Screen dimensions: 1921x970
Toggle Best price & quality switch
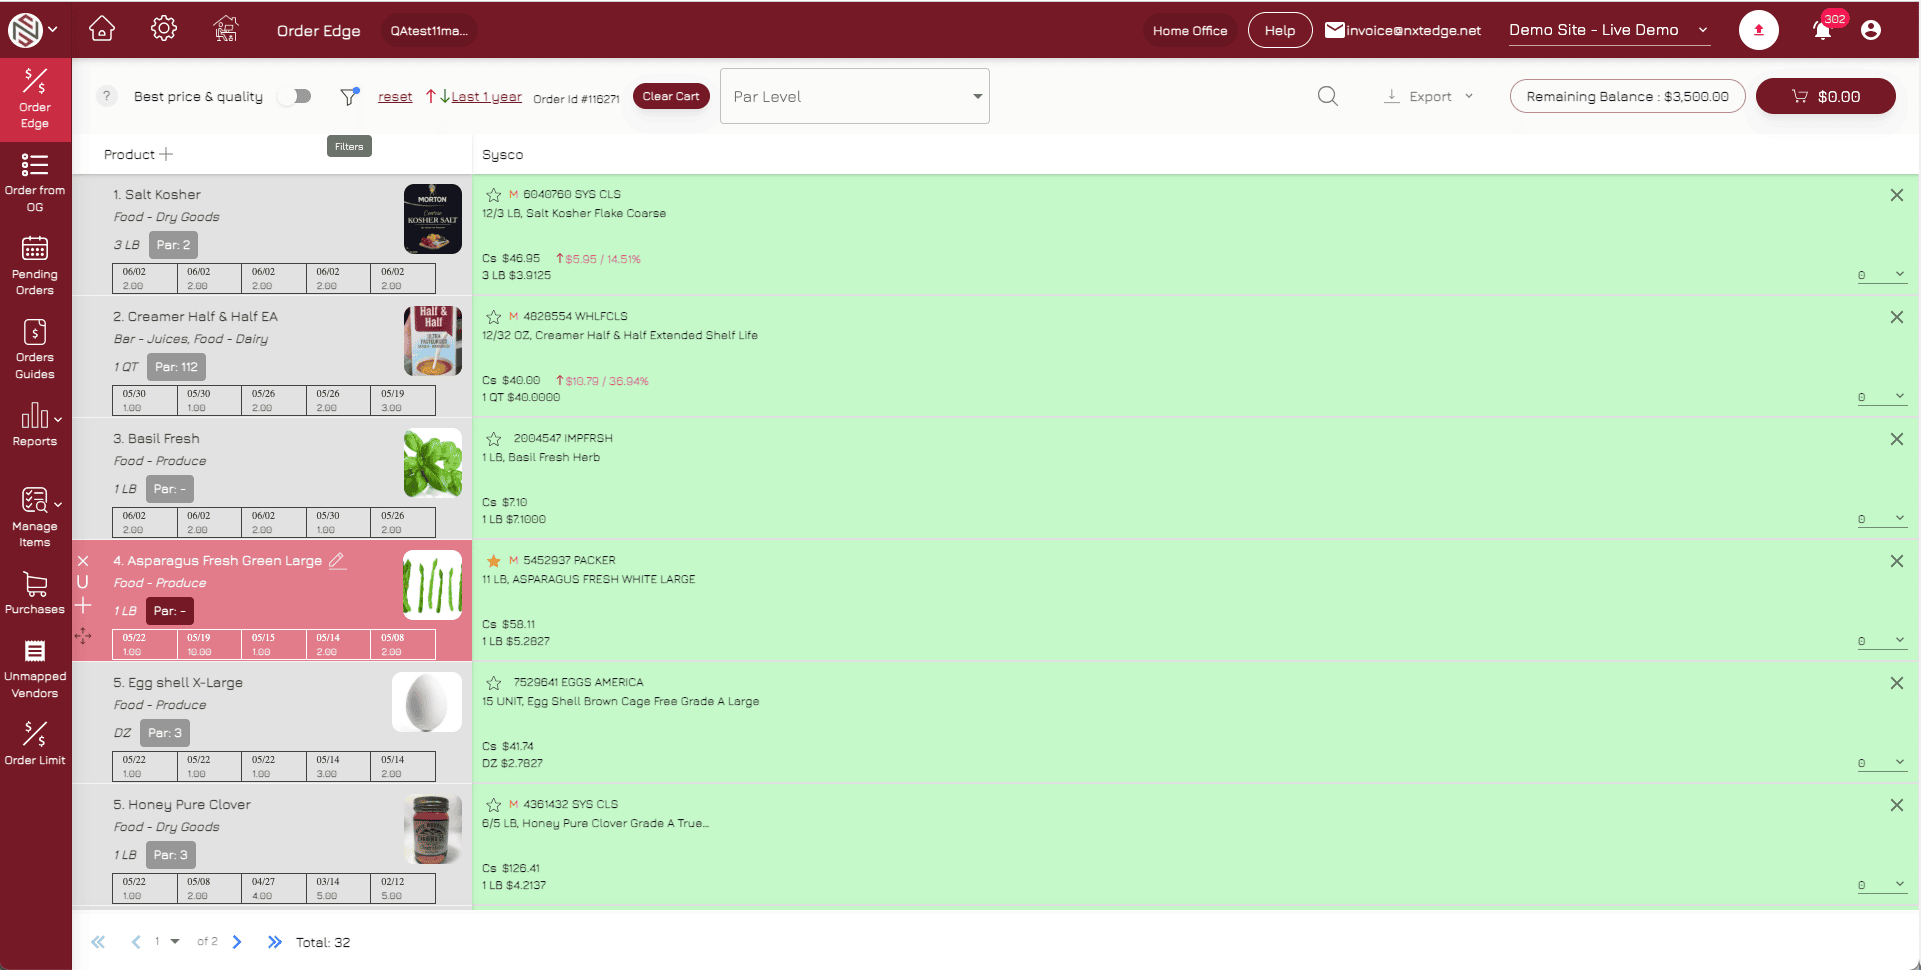(x=296, y=96)
